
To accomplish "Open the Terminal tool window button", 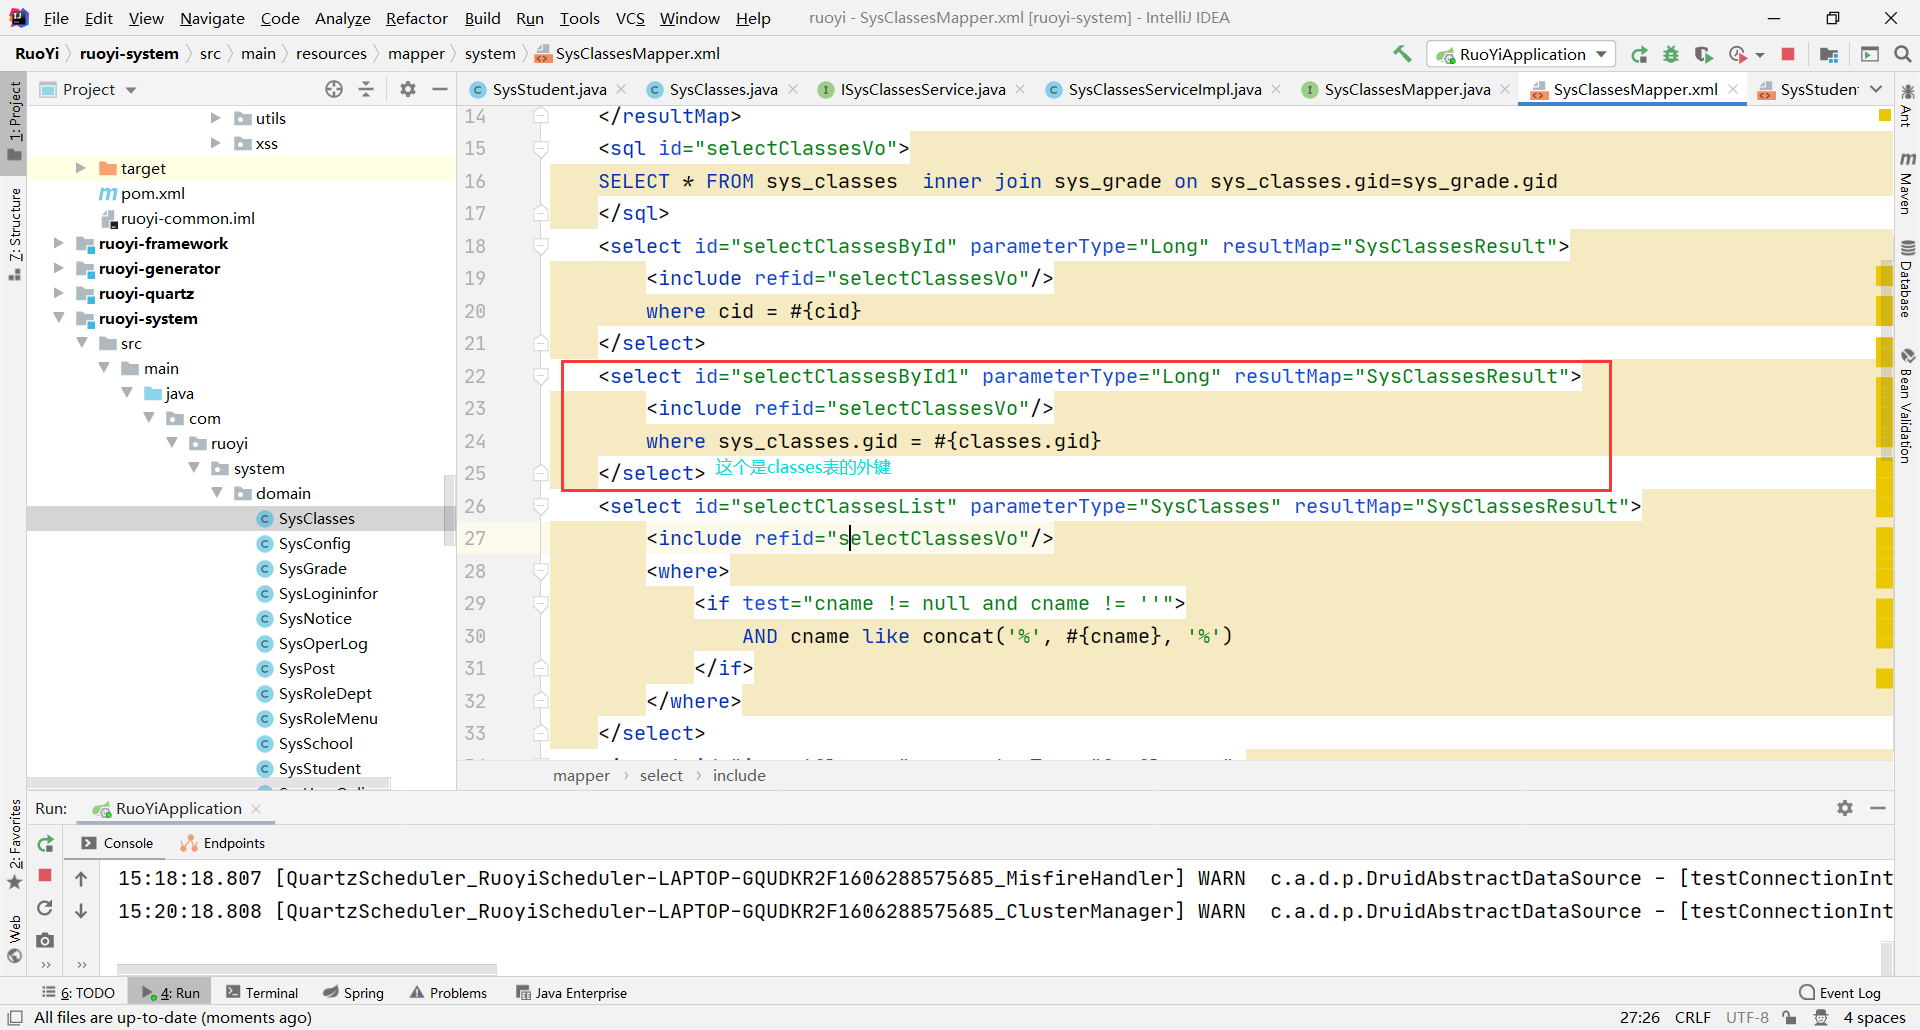I will point(262,992).
